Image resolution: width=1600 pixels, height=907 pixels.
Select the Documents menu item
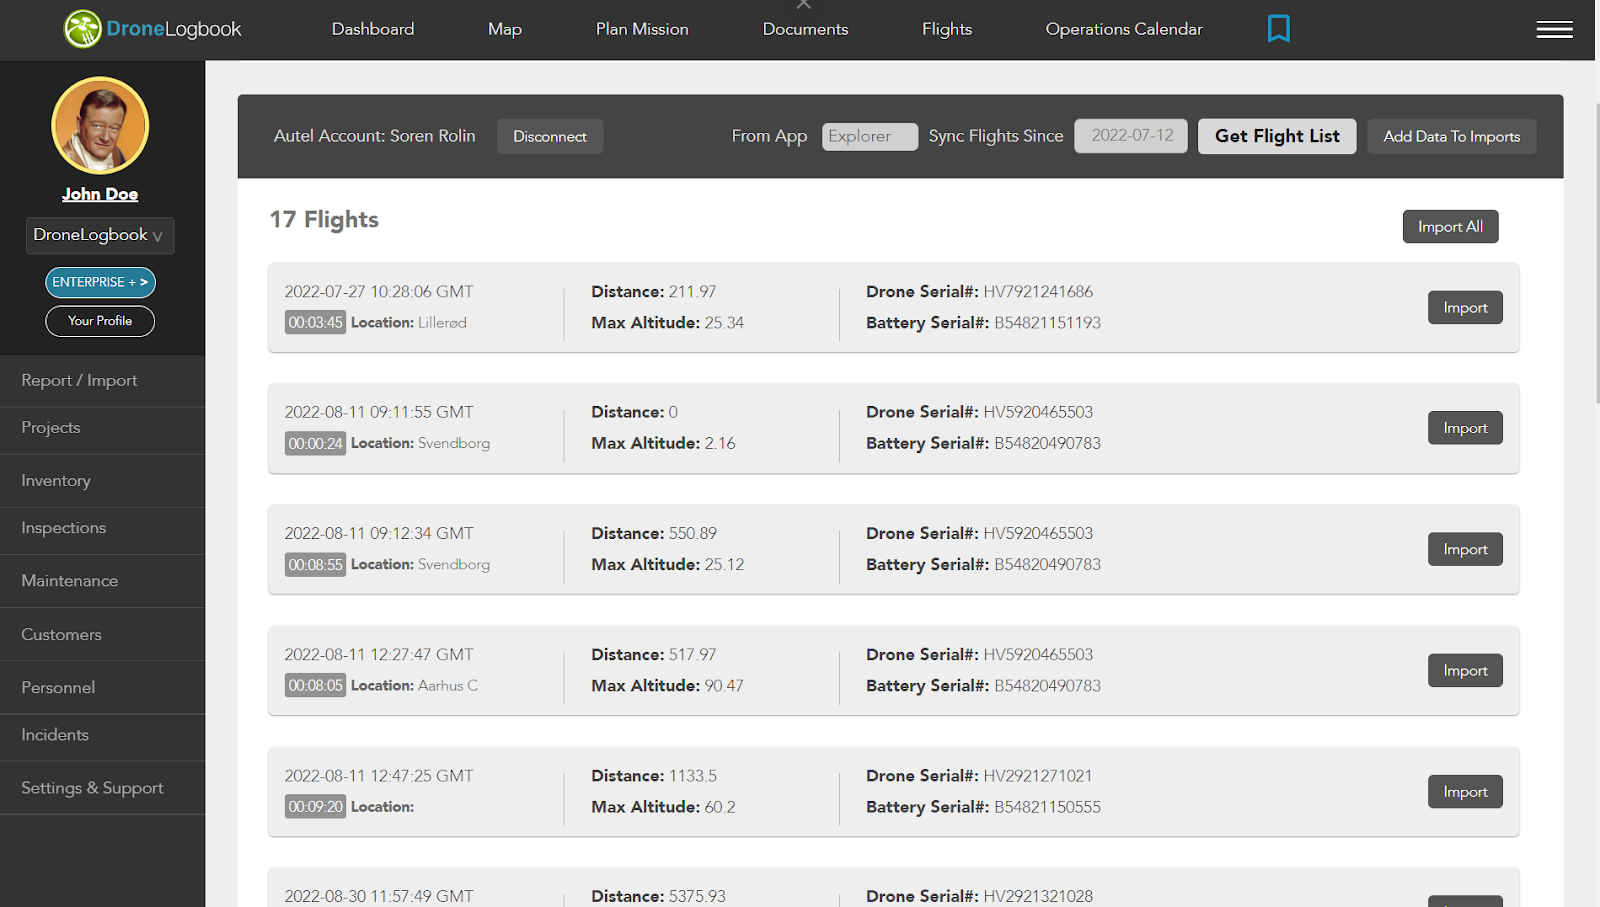pos(805,29)
